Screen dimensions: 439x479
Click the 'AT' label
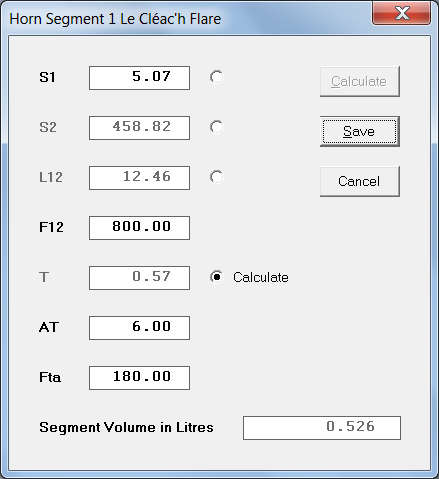coord(49,327)
